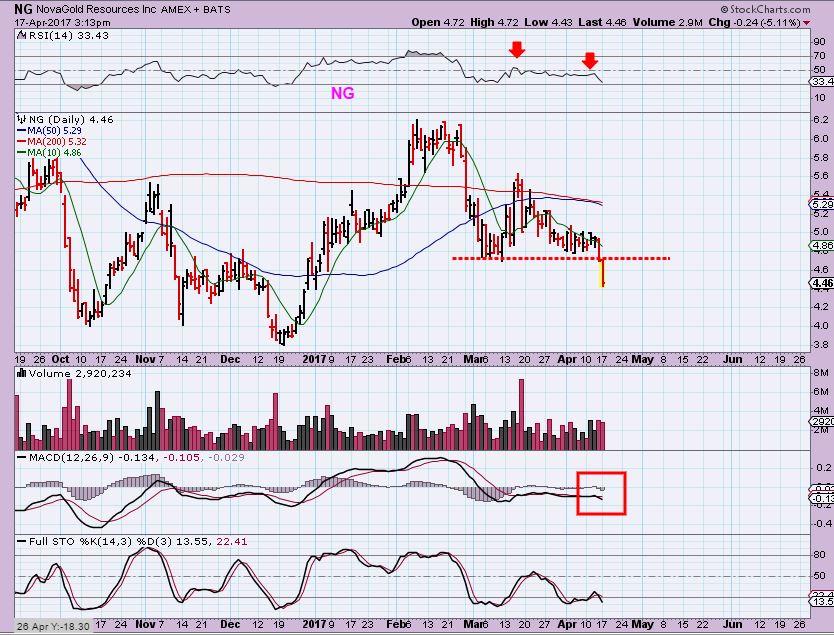Click the 'Volume 2.9M' header value
Screen dimensions: 834x635
[x=668, y=22]
